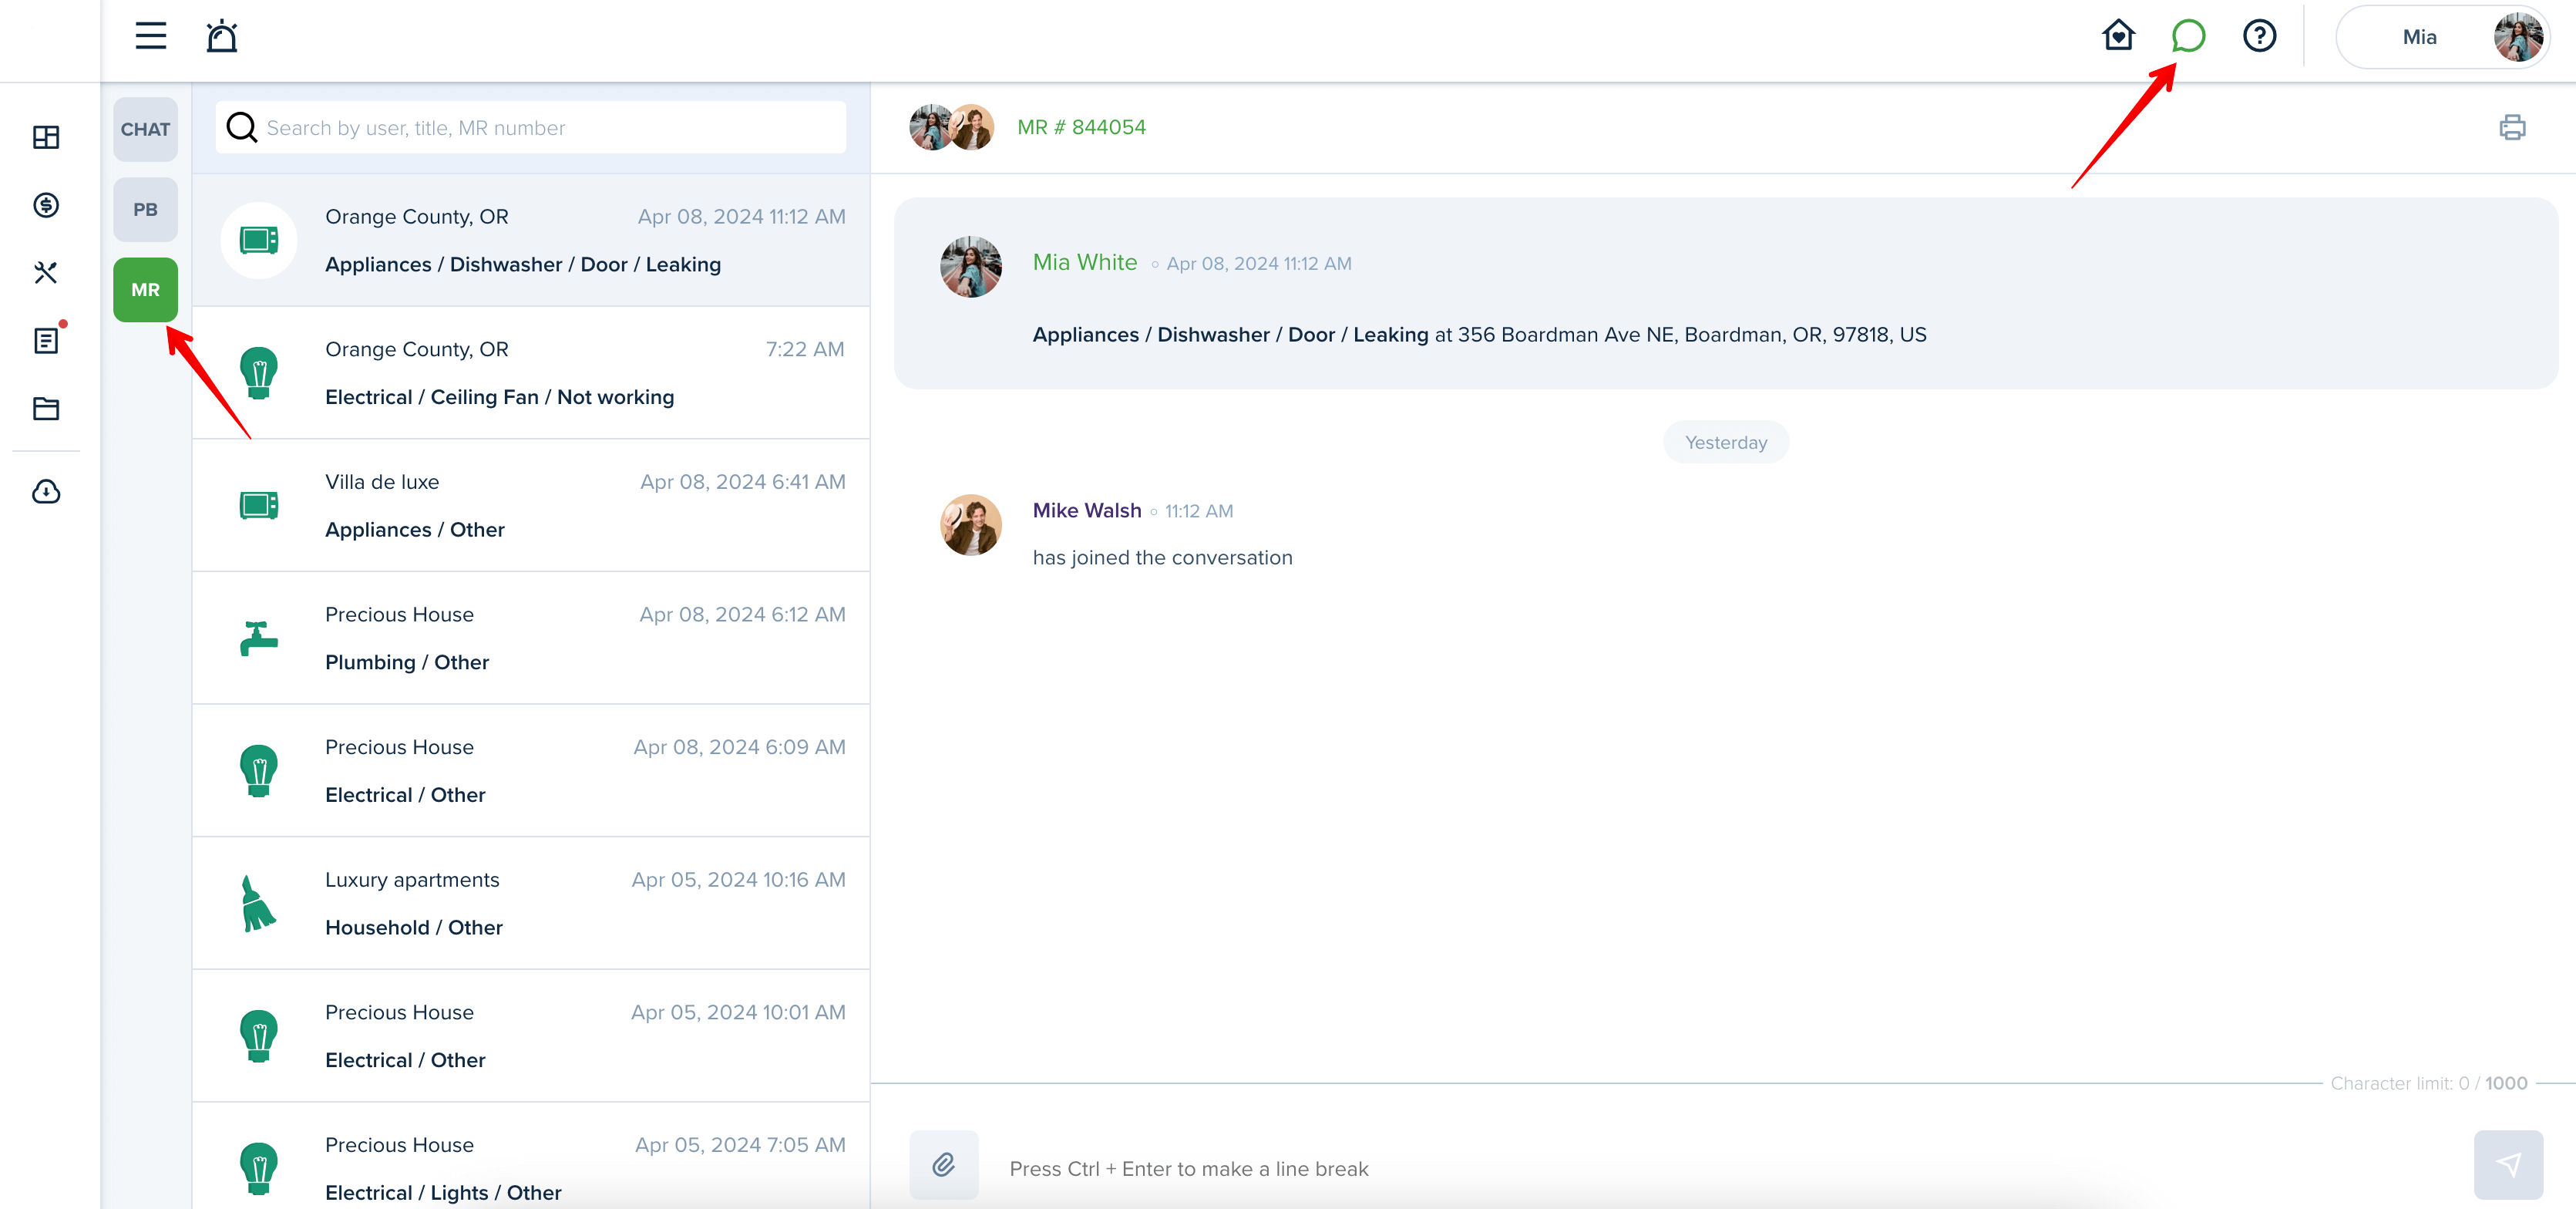This screenshot has height=1209, width=2576.
Task: Open the notes sidebar icon with red dot
Action: tap(46, 340)
